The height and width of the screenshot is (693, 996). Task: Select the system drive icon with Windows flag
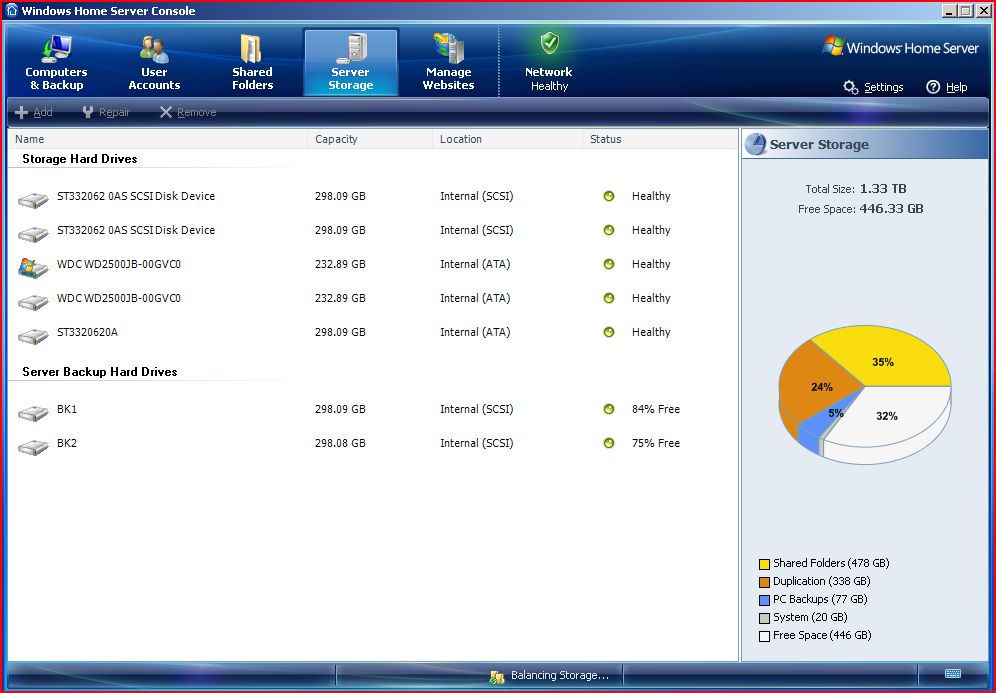click(x=33, y=267)
